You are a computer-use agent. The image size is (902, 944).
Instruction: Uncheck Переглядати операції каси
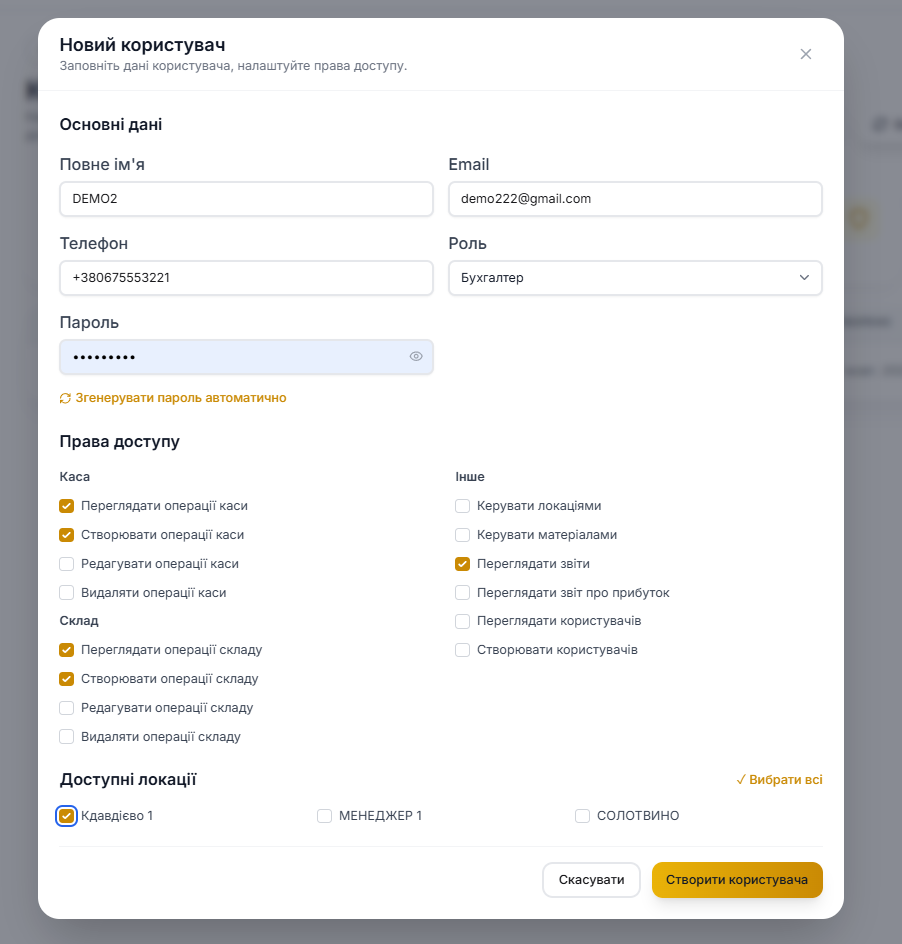pyautogui.click(x=67, y=506)
